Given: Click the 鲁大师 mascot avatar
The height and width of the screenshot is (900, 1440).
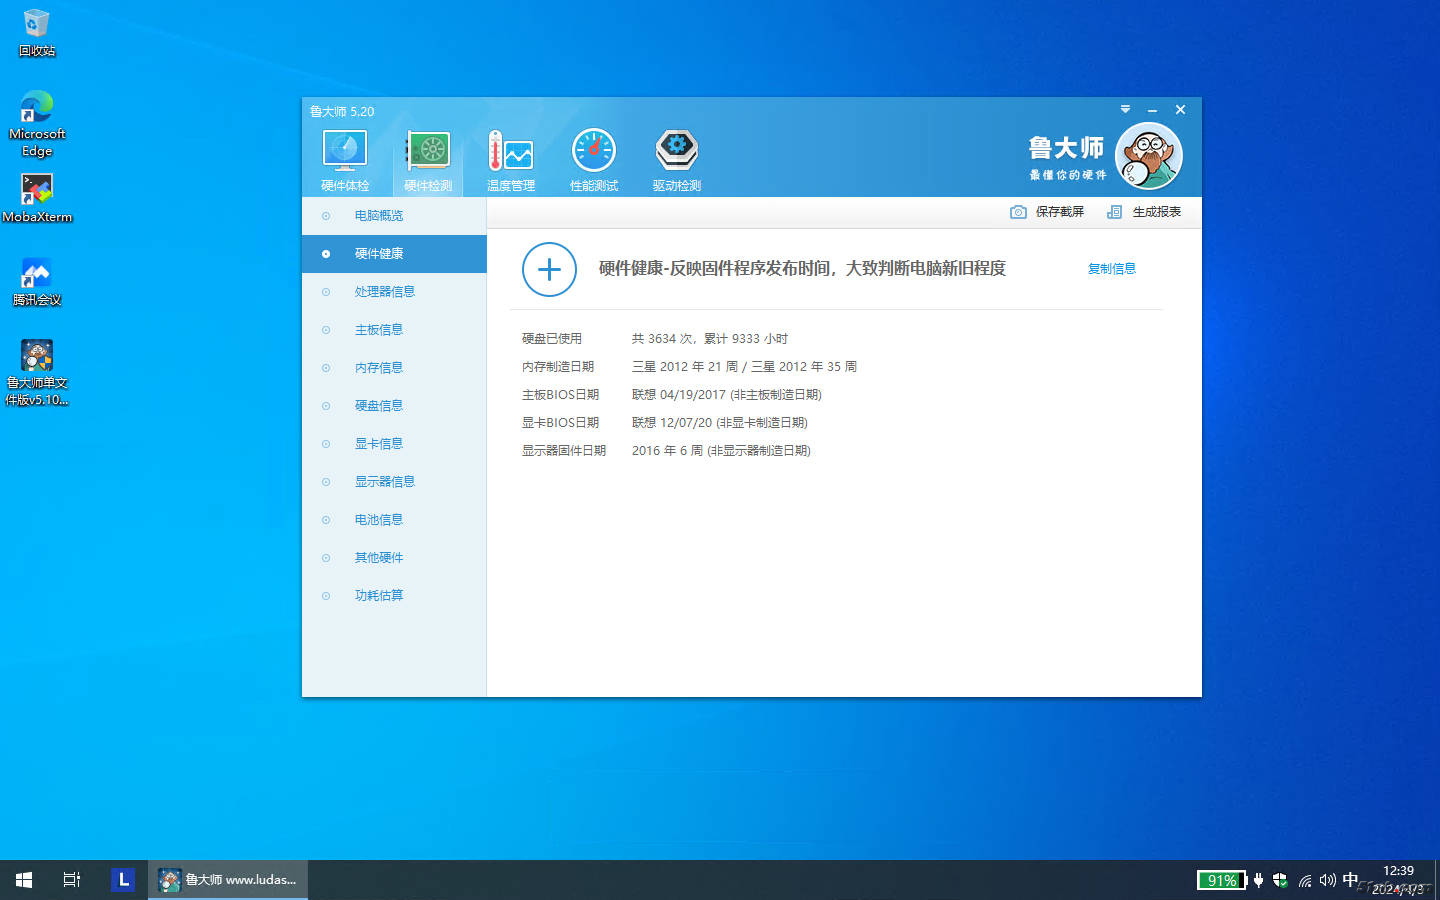Looking at the screenshot, I should coord(1149,156).
